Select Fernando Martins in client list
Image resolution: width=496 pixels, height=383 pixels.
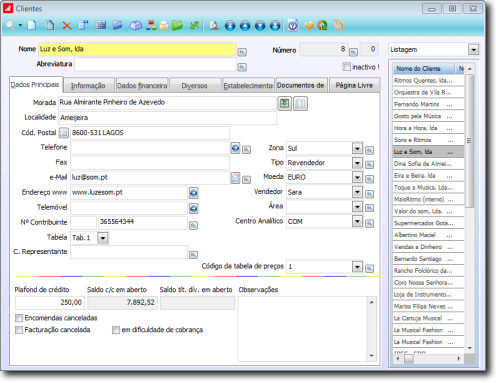pos(428,104)
